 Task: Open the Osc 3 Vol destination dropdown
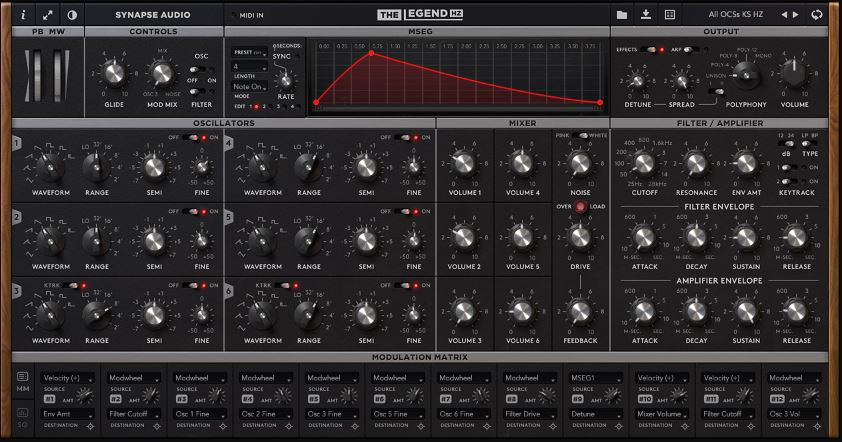pyautogui.click(x=794, y=414)
